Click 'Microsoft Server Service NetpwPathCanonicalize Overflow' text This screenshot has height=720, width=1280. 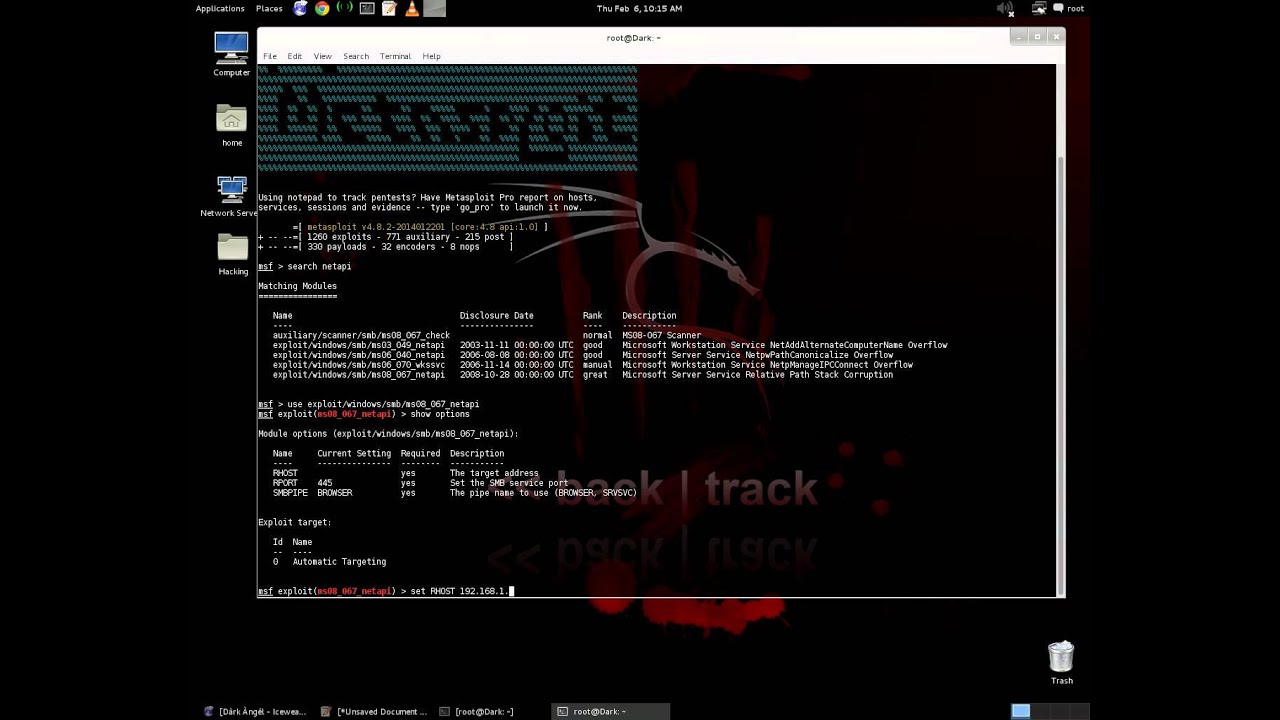[757, 355]
